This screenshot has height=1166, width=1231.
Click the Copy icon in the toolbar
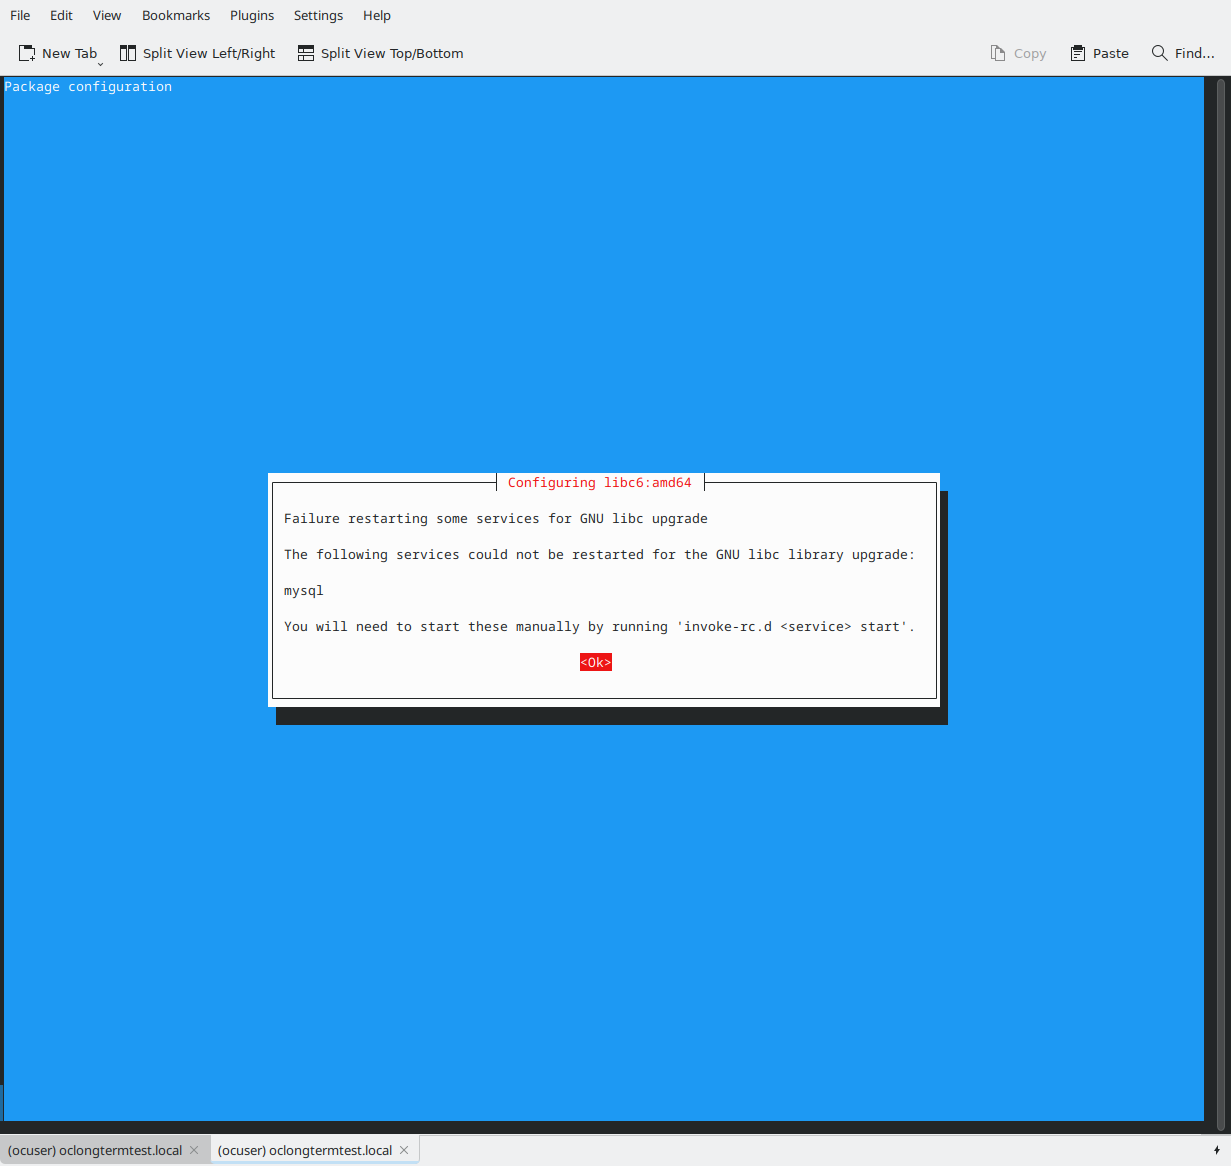pyautogui.click(x=998, y=54)
